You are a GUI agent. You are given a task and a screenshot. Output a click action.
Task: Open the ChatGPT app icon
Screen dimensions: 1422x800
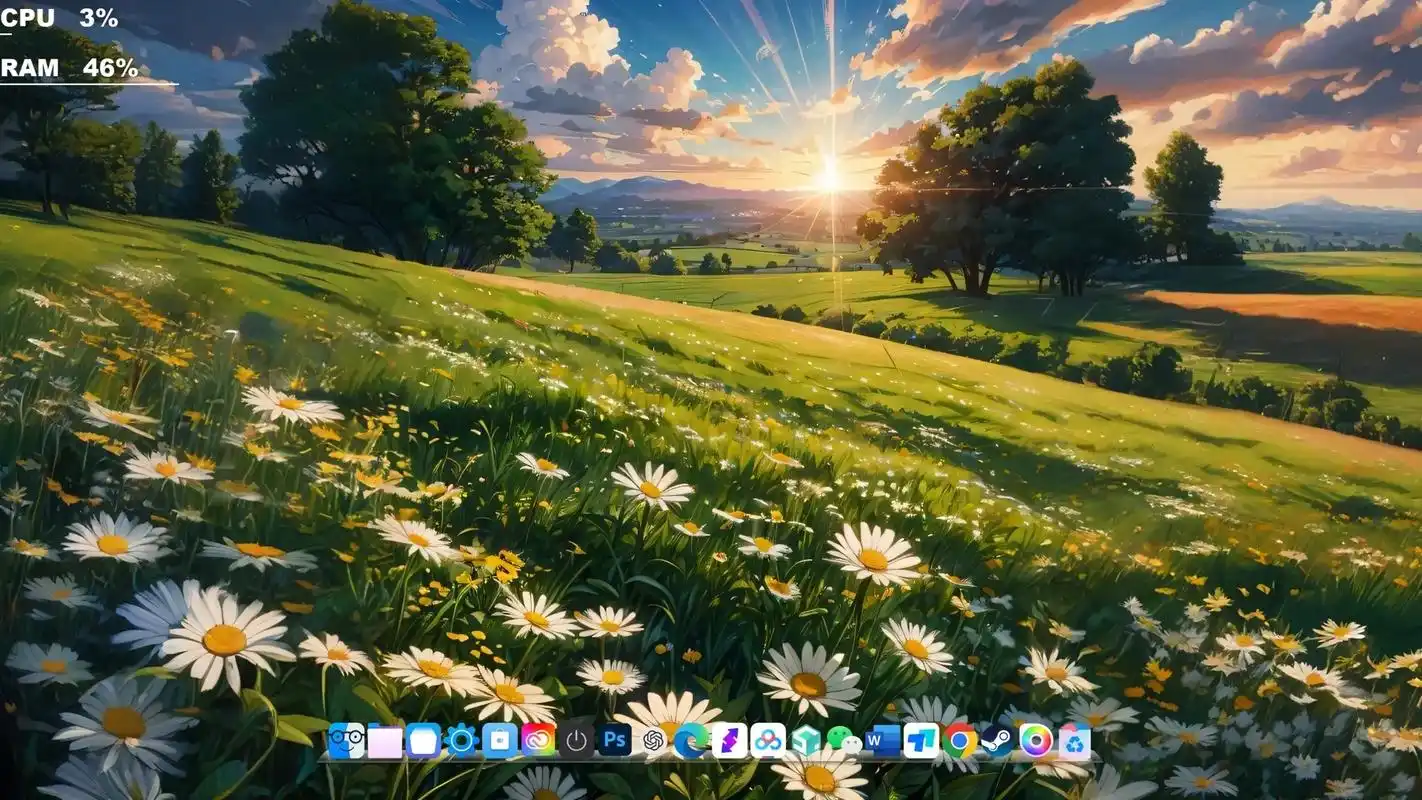(653, 741)
